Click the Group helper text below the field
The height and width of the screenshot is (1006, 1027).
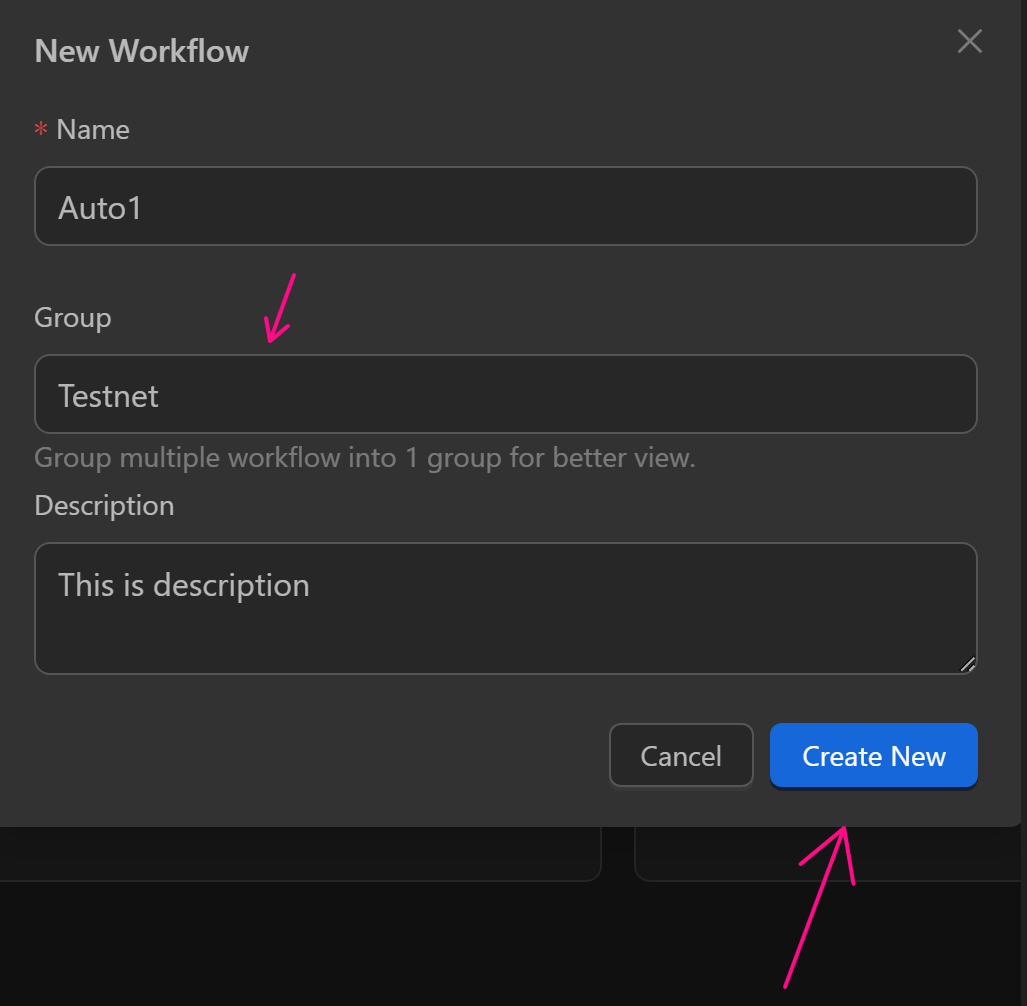pos(364,458)
